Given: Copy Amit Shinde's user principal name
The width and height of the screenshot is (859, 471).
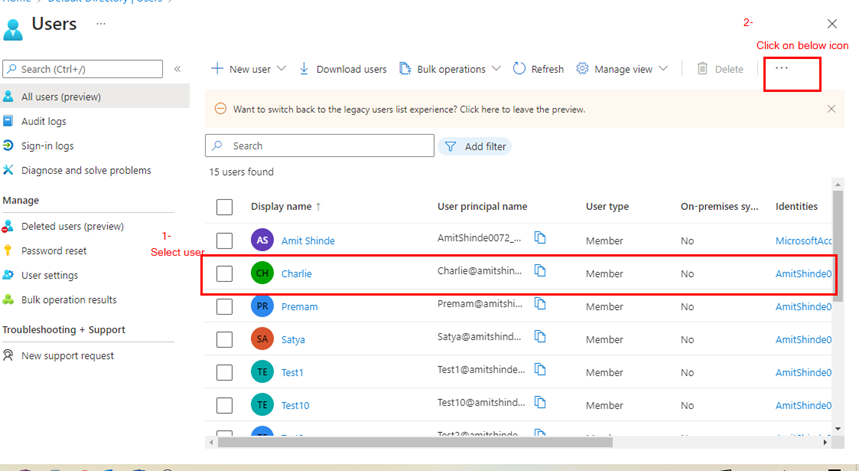Looking at the screenshot, I should [x=540, y=238].
